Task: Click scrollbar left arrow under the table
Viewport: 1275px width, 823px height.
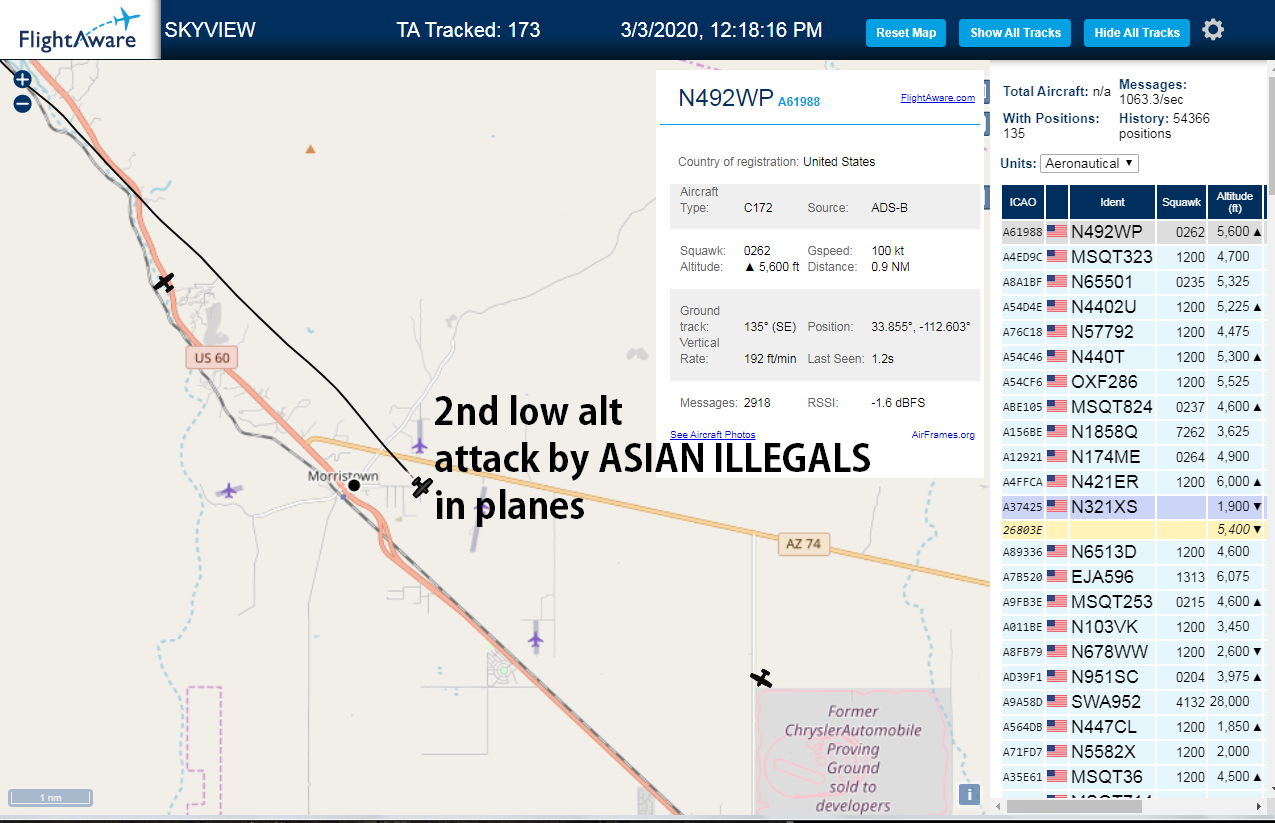Action: tap(999, 806)
